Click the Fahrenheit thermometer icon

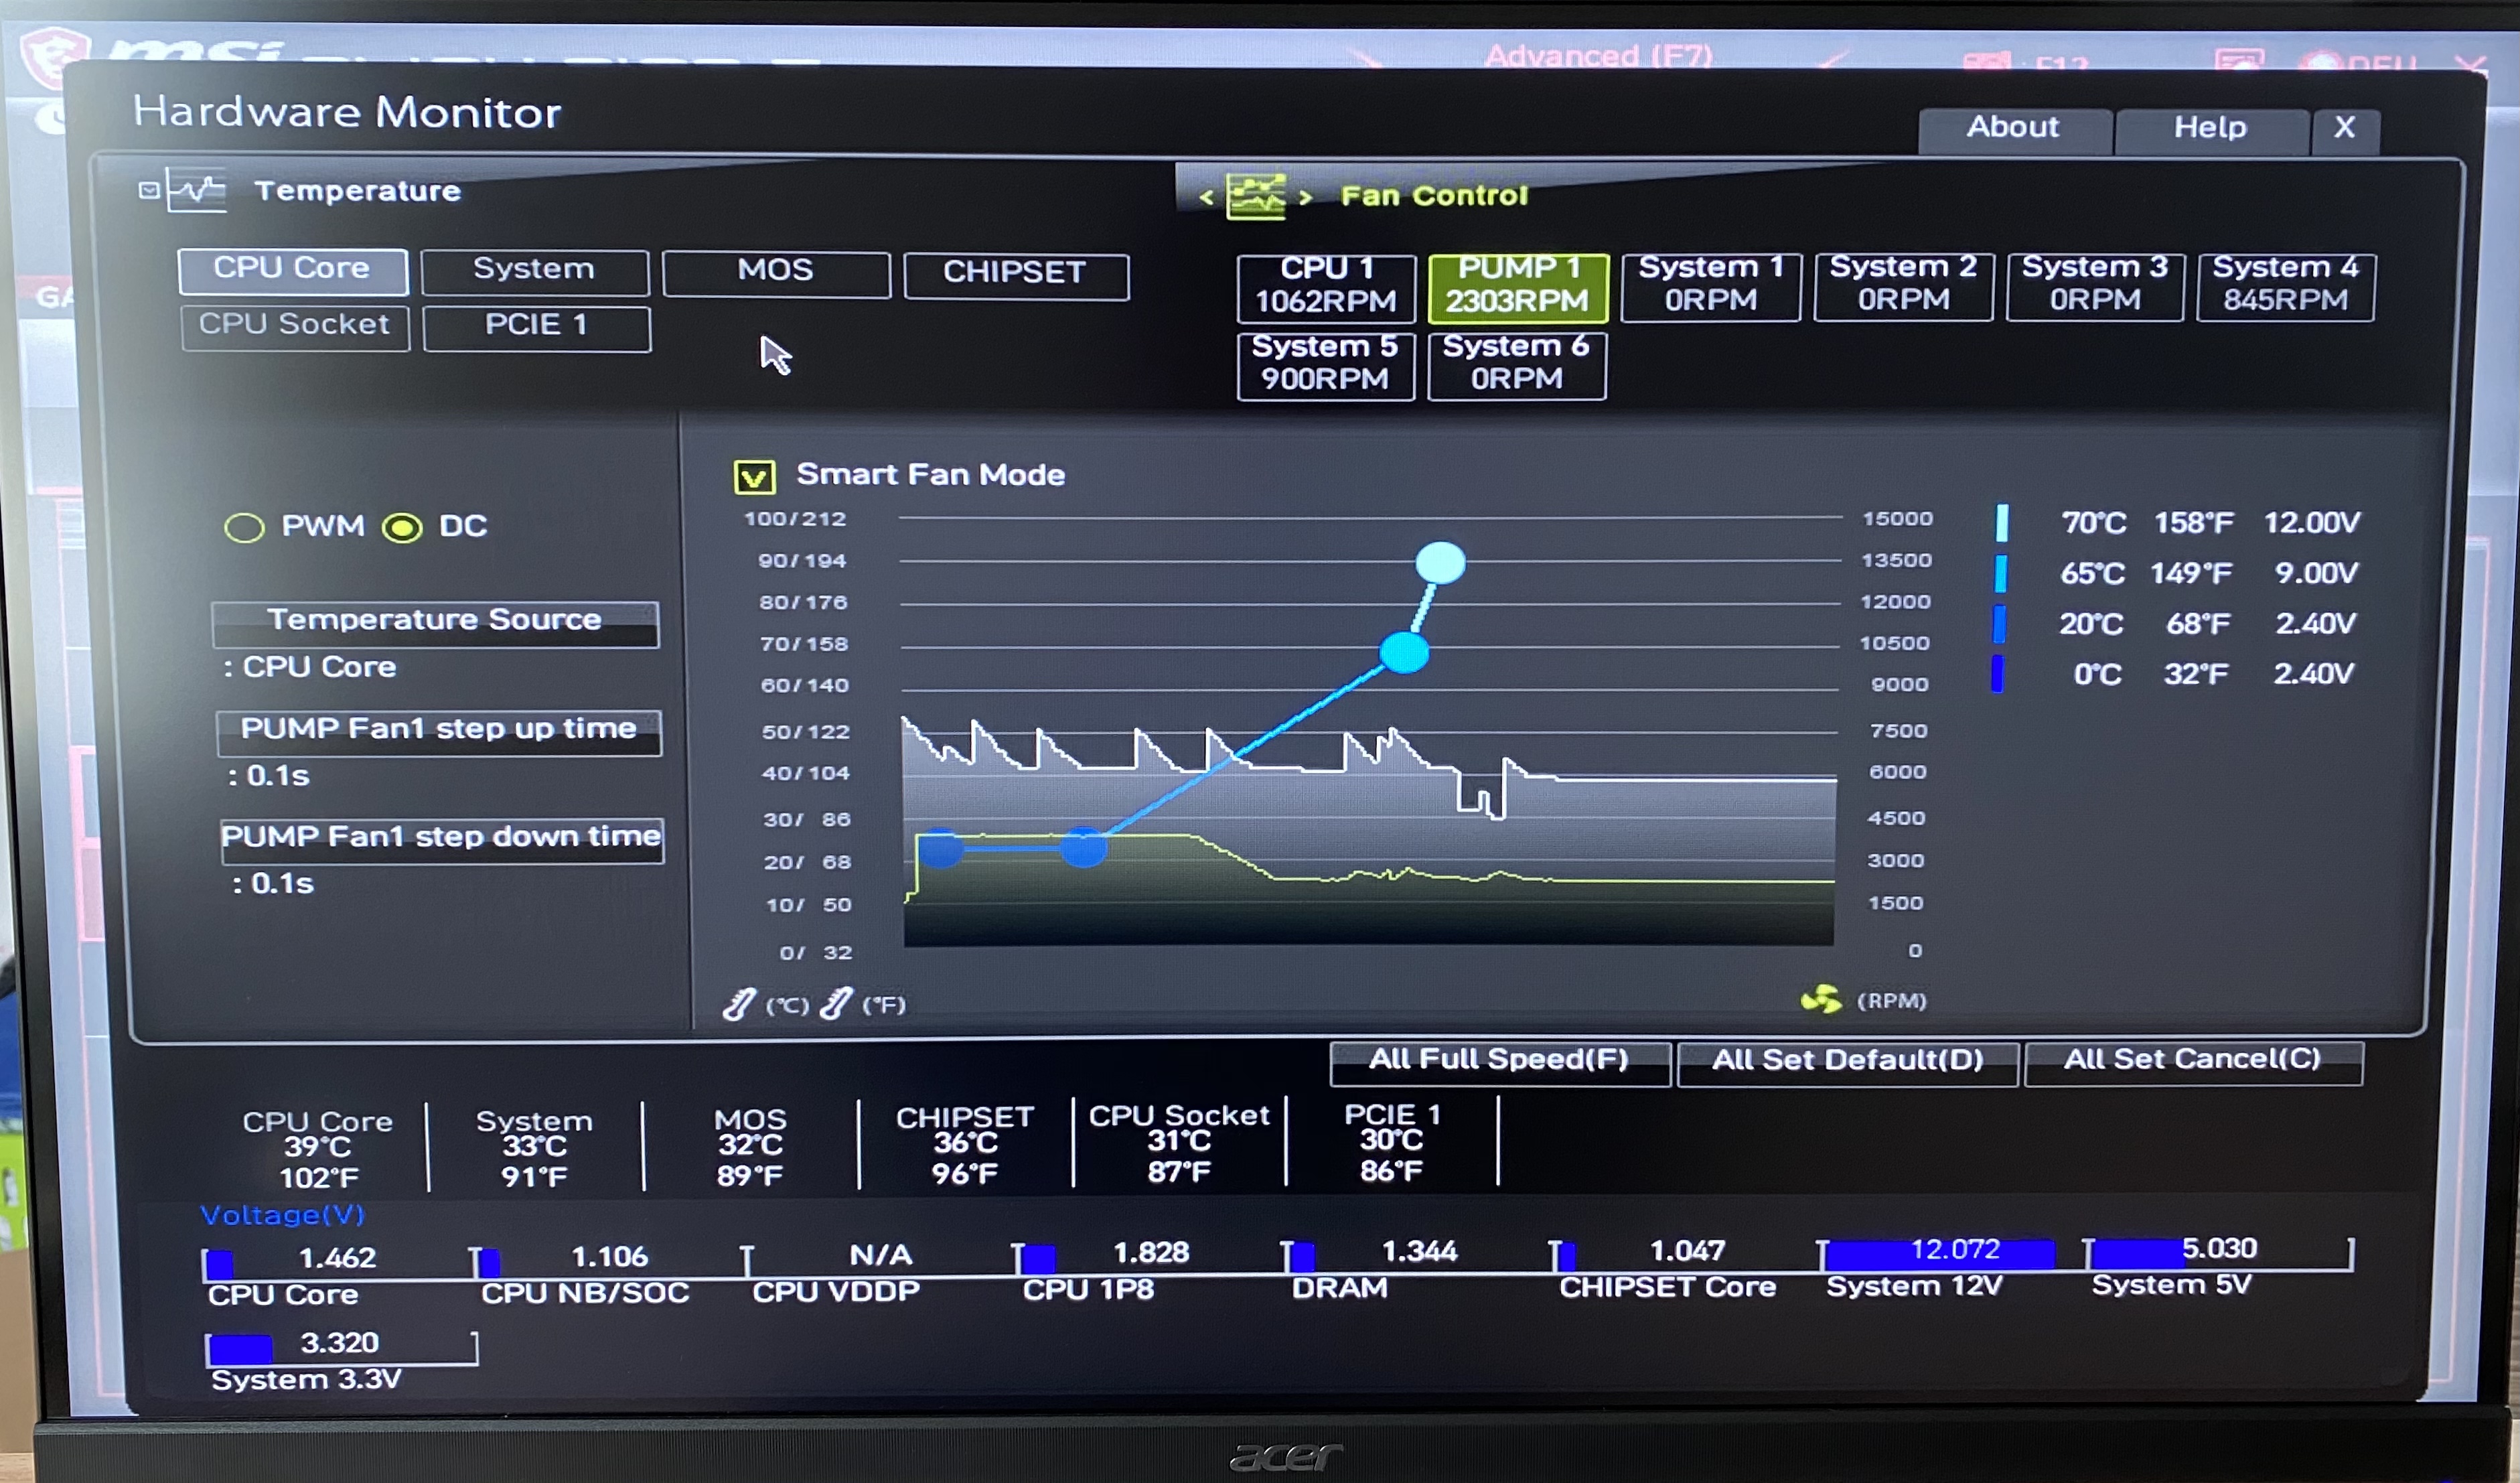pos(836,1003)
